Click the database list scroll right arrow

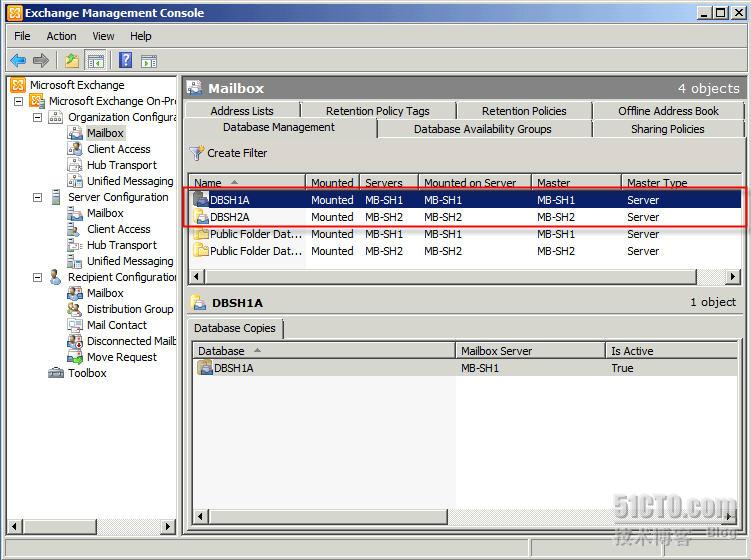click(x=732, y=276)
